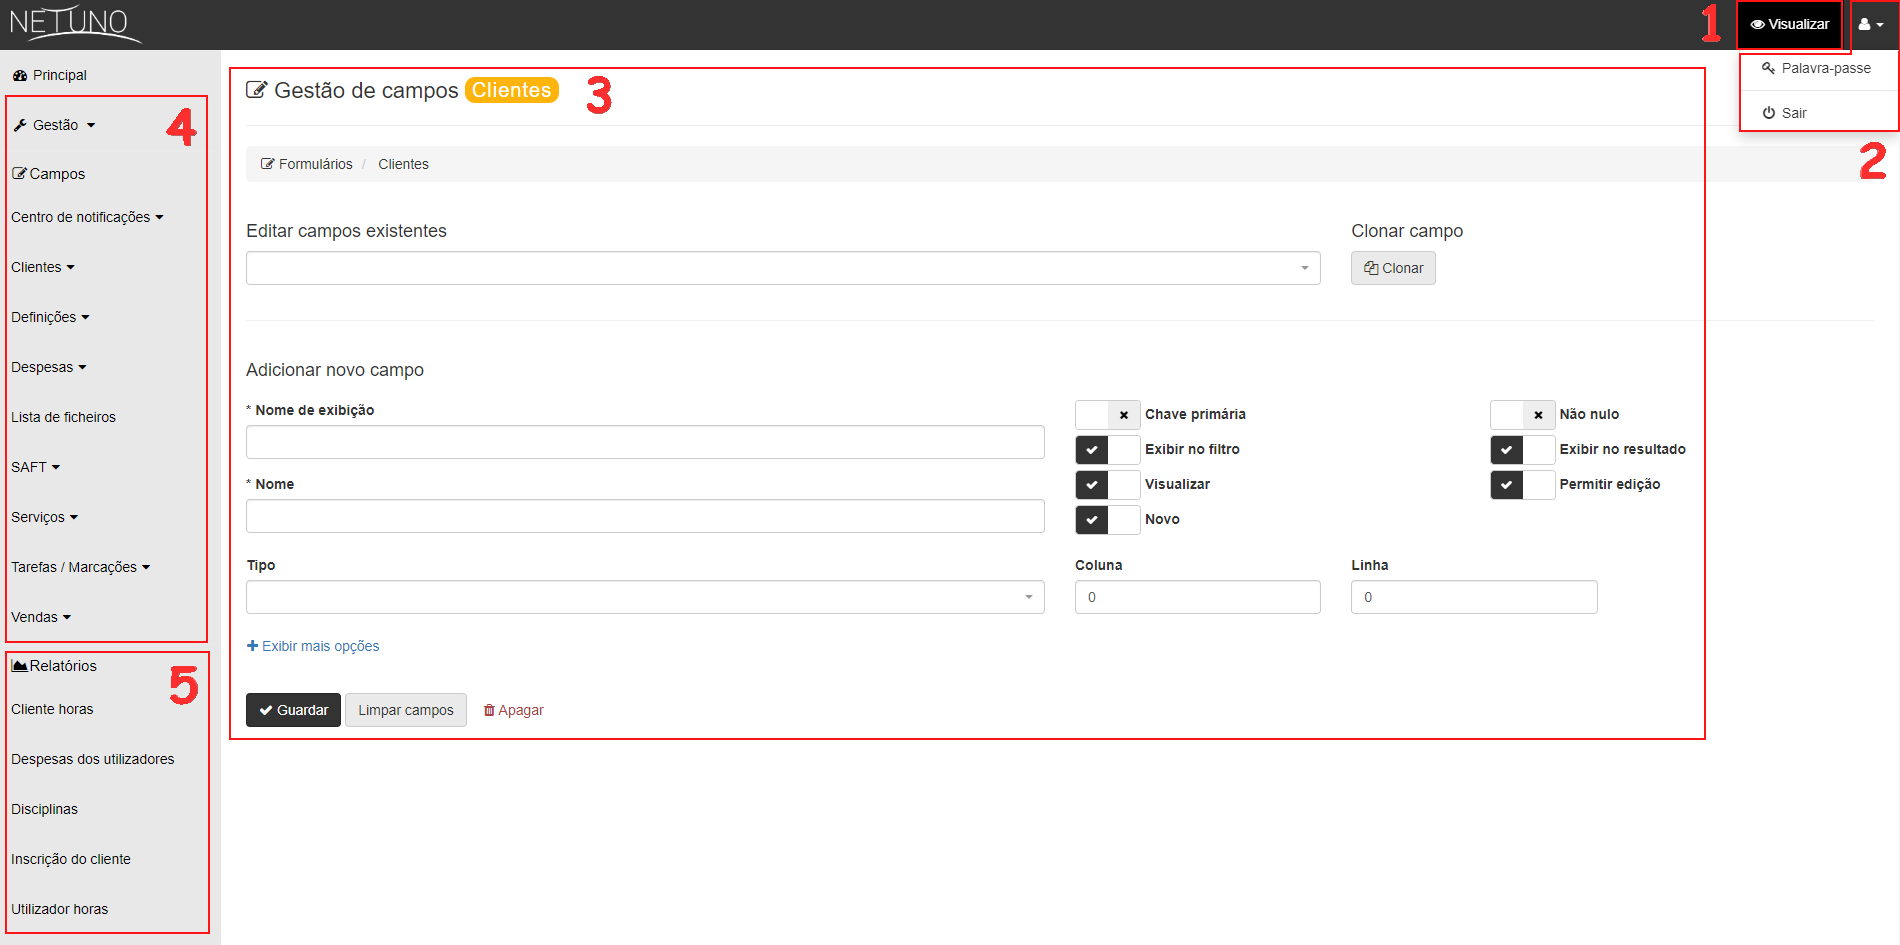1900x945 pixels.
Task: Click the eye icon in Visualizar button
Action: coord(1757,25)
